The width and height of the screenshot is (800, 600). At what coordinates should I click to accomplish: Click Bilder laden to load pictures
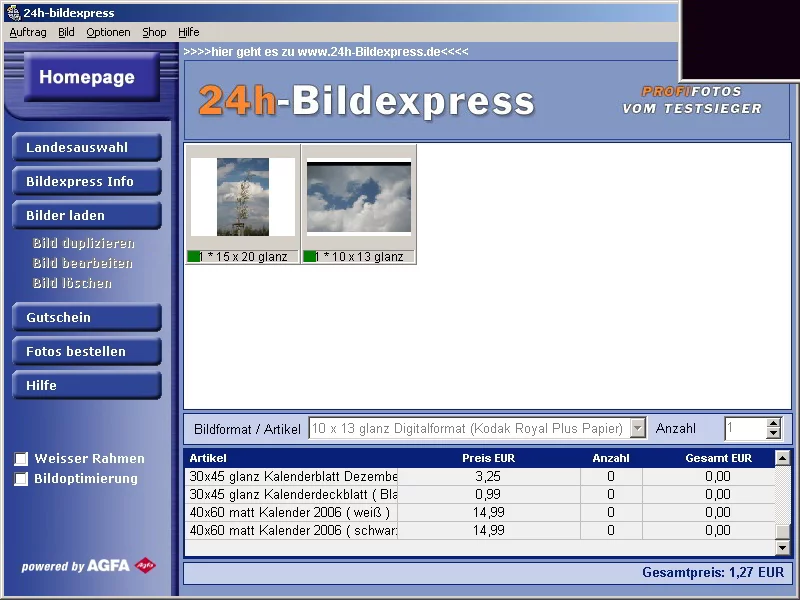(87, 215)
